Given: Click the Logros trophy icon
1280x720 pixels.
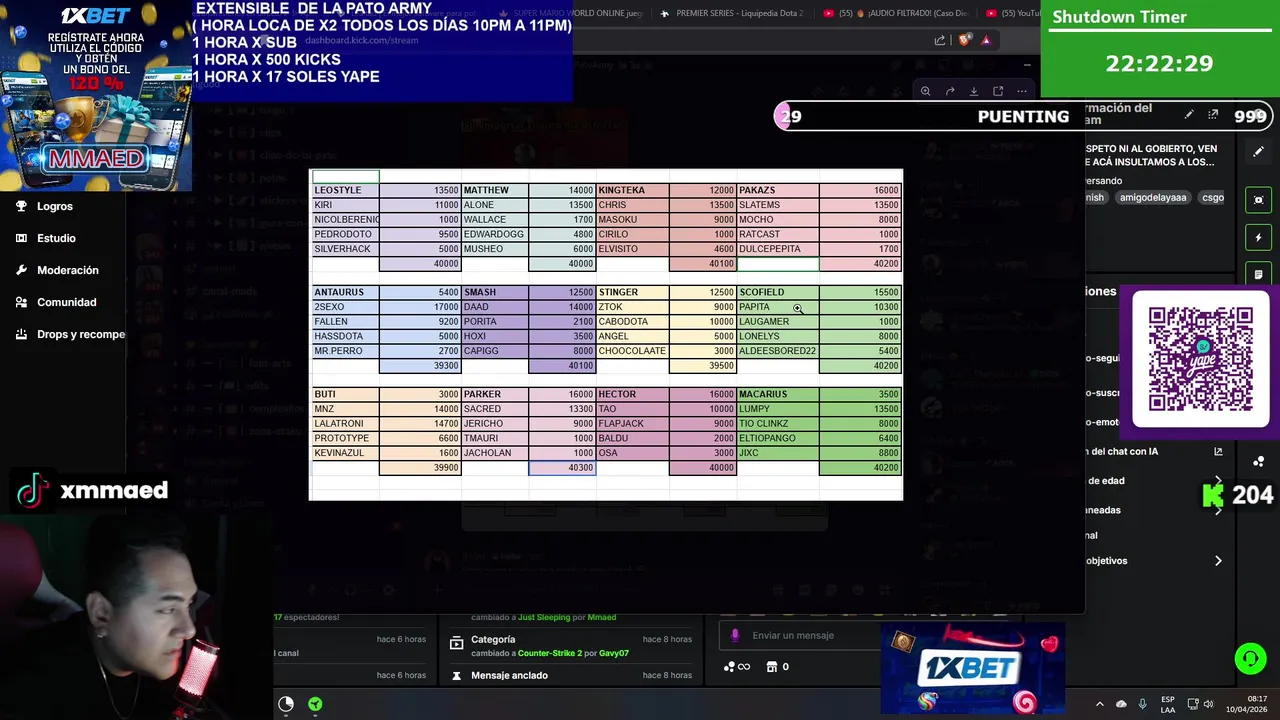Looking at the screenshot, I should pyautogui.click(x=21, y=206).
